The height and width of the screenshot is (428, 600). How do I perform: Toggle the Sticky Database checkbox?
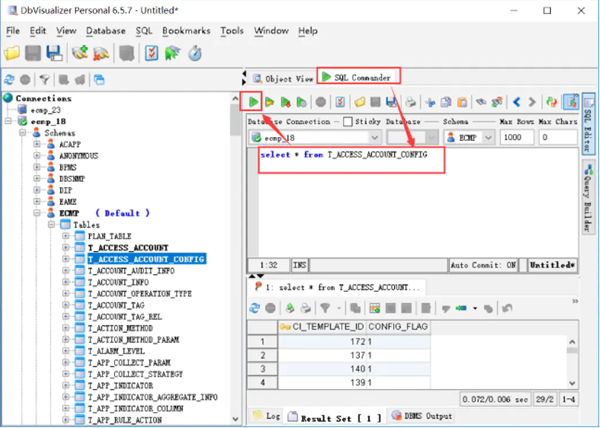[347, 121]
